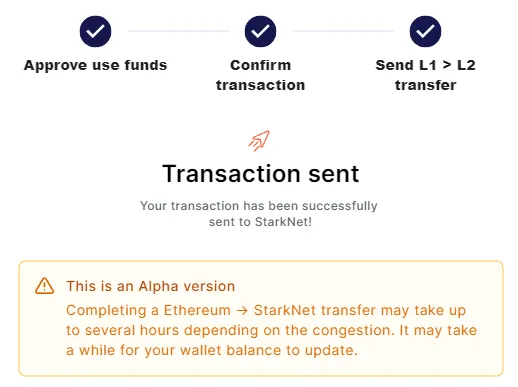Select the Send L1 > L2 transfer label
This screenshot has height=387, width=518.
(x=425, y=75)
